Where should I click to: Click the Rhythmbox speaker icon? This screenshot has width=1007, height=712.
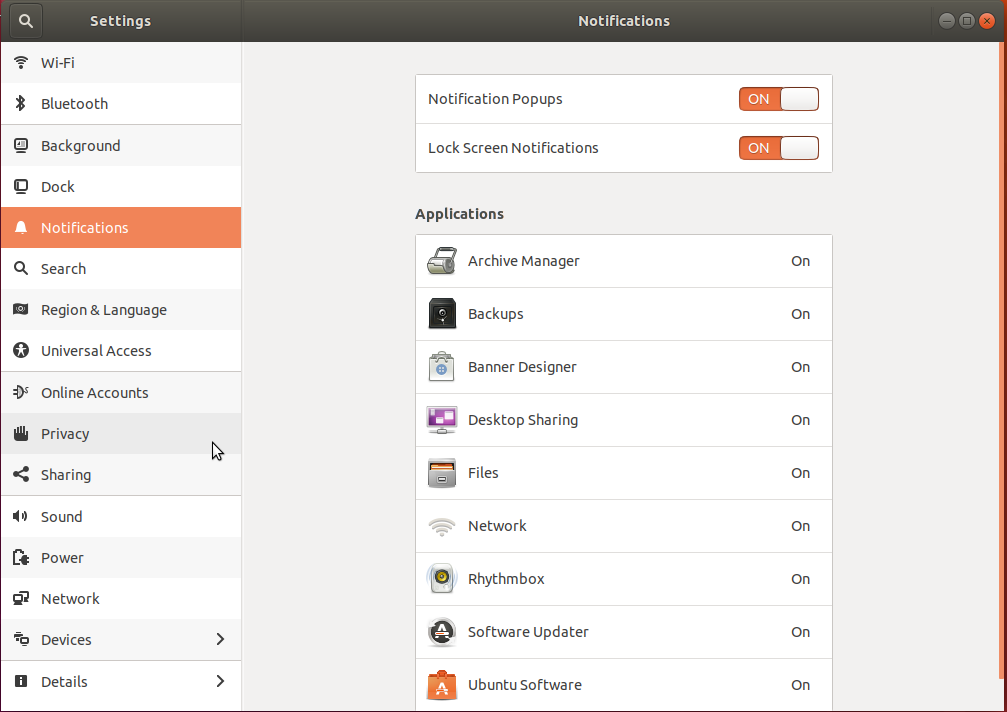(x=442, y=578)
